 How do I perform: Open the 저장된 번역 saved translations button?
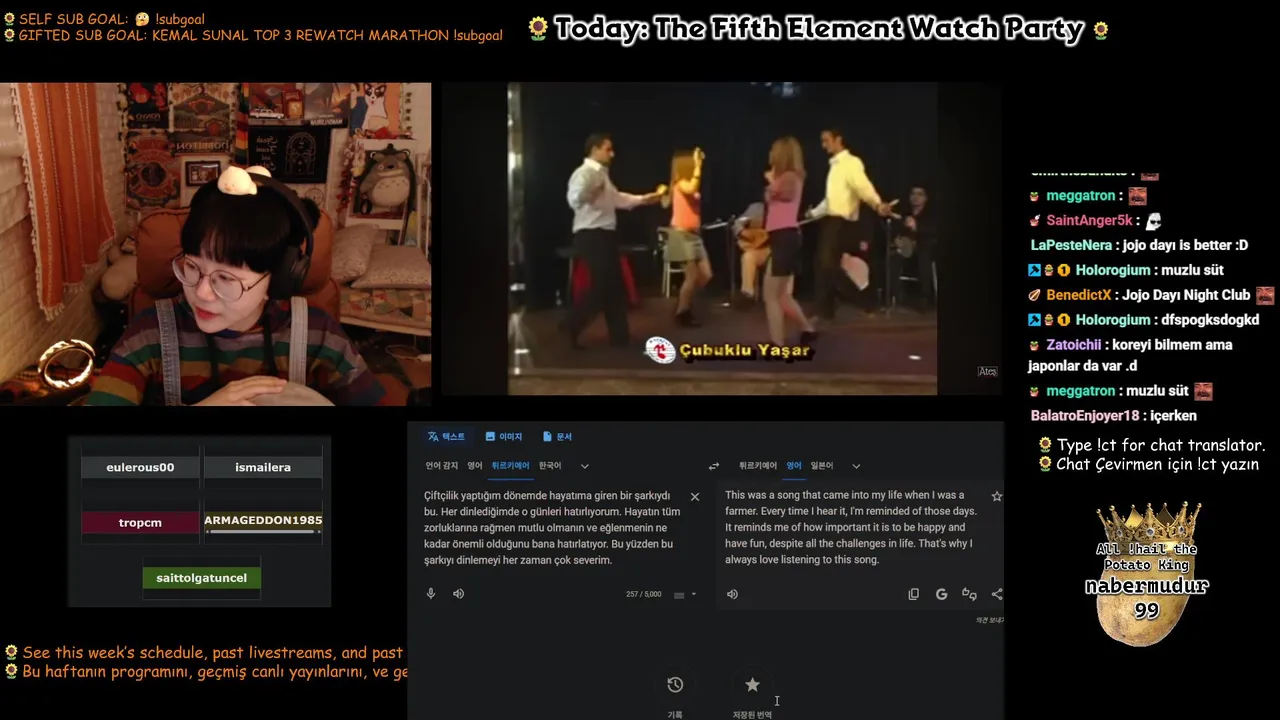752,686
